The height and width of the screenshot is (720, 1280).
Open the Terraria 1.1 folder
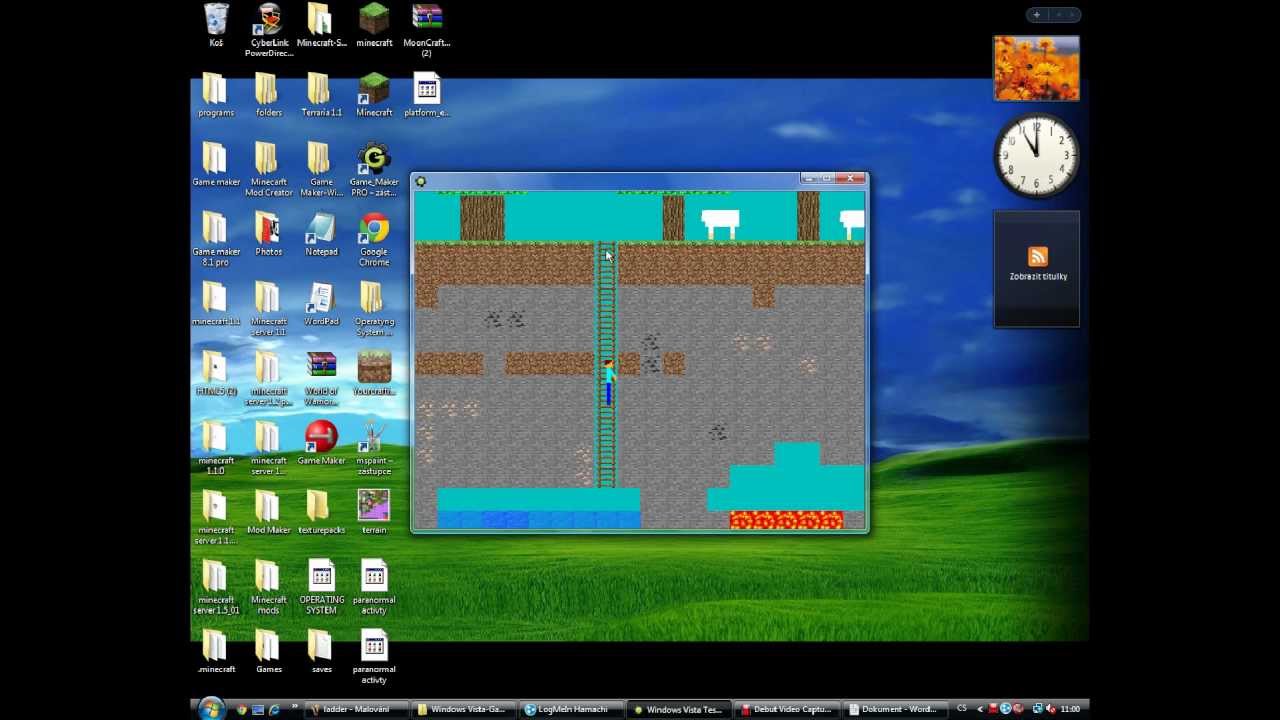[x=321, y=95]
